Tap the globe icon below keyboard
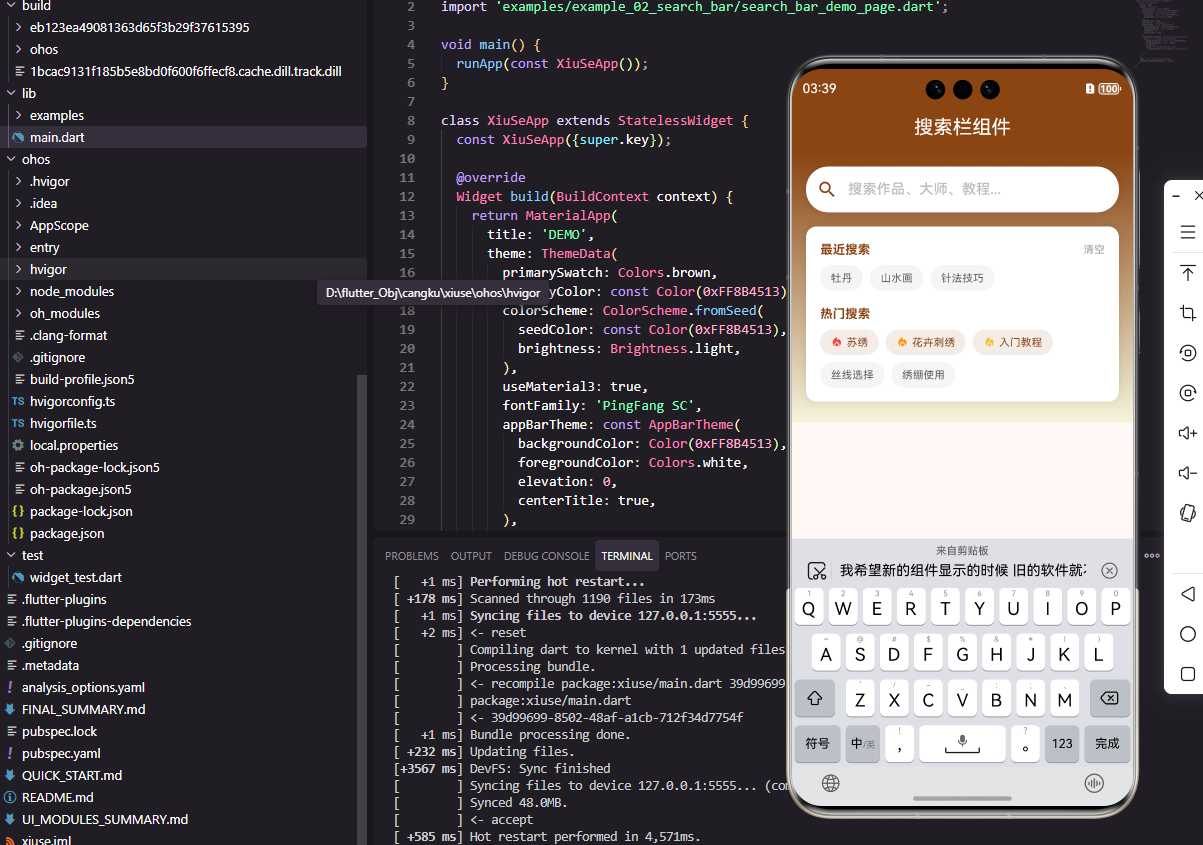The height and width of the screenshot is (845, 1203). pos(830,783)
